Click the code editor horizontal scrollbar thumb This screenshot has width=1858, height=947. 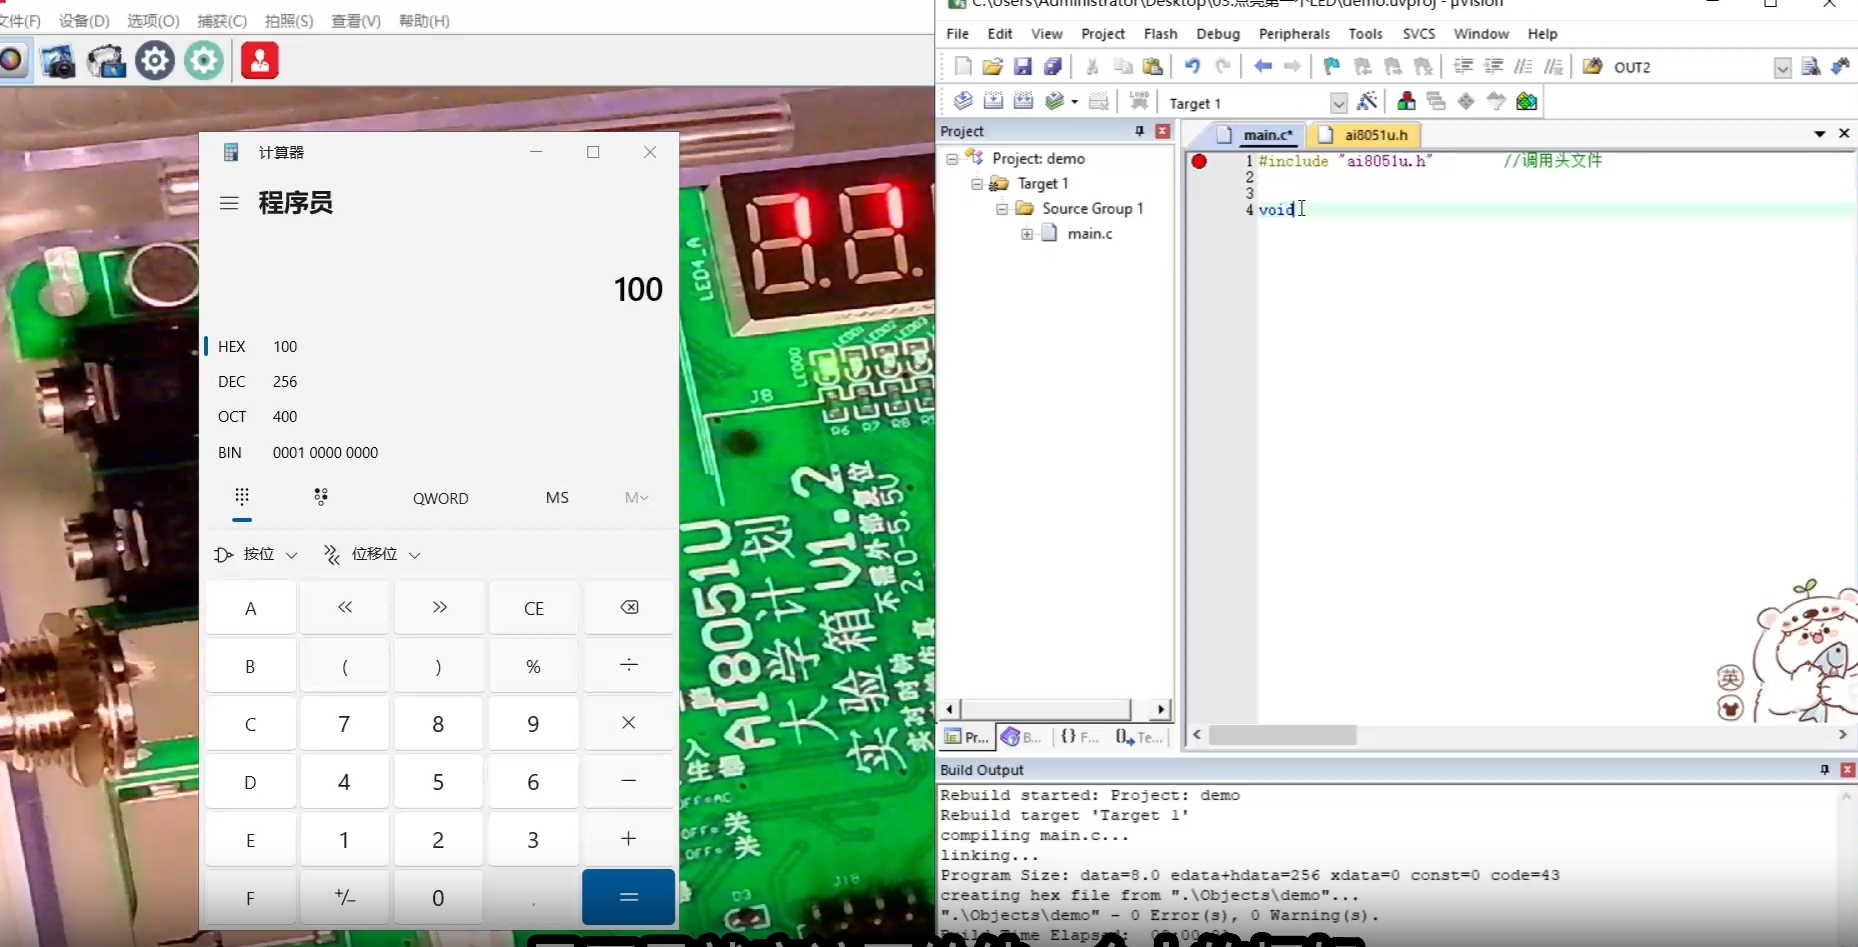[x=1283, y=735]
